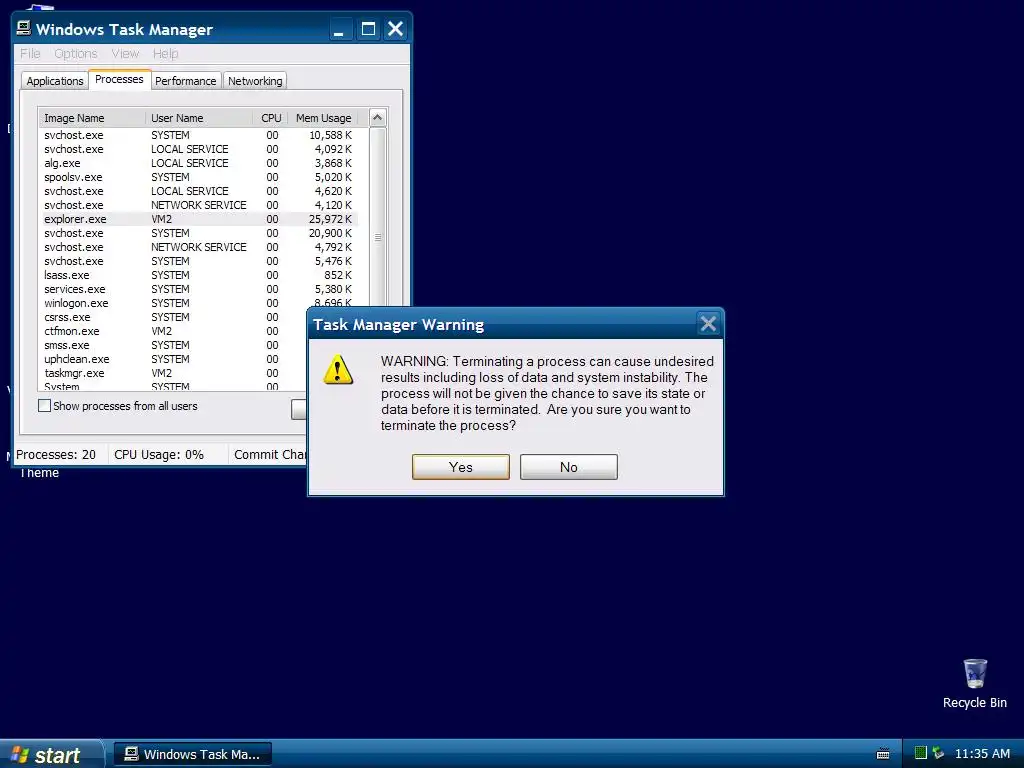This screenshot has height=768, width=1024.
Task: Click the process list scroll-up arrow
Action: [x=377, y=118]
